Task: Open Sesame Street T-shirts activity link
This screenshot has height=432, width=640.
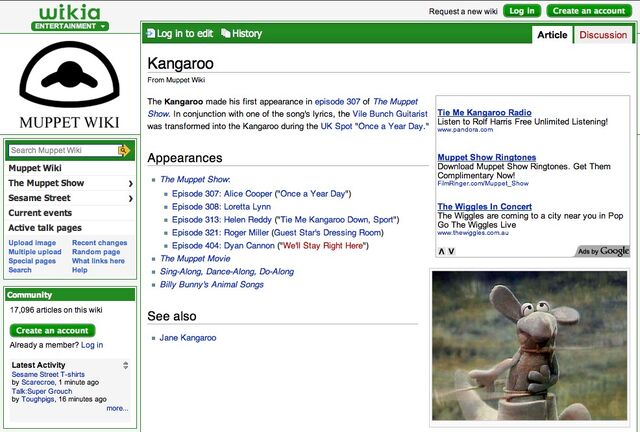Action: (48, 374)
